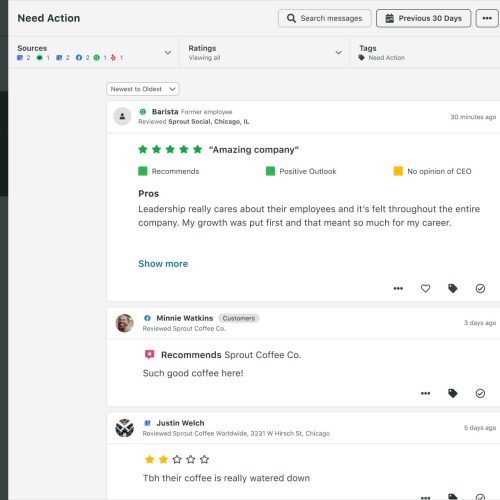The width and height of the screenshot is (500, 500).
Task: Expand the Ratings filter dropdown
Action: [265, 53]
